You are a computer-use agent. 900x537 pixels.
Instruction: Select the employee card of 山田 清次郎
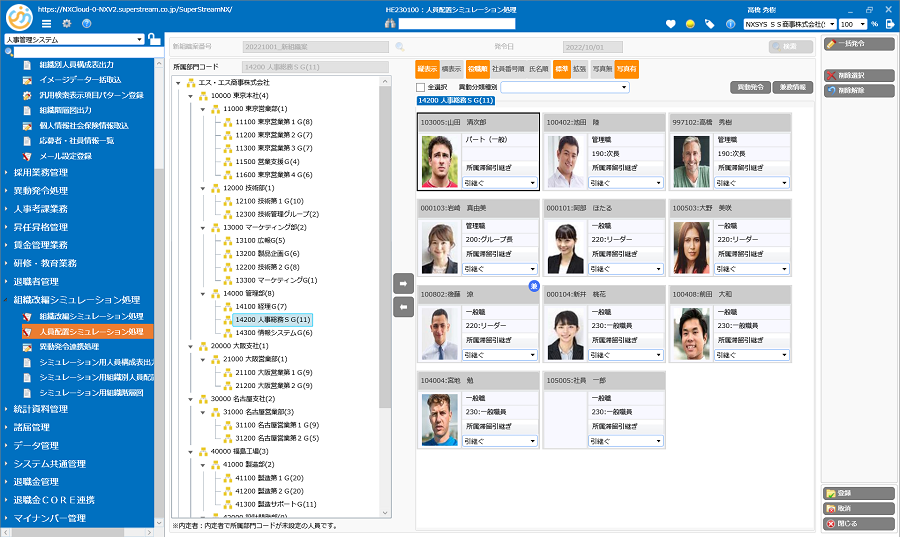pos(478,151)
